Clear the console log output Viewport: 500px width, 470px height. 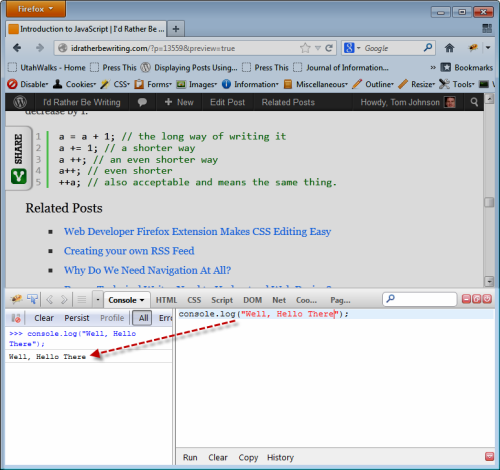pyautogui.click(x=44, y=318)
